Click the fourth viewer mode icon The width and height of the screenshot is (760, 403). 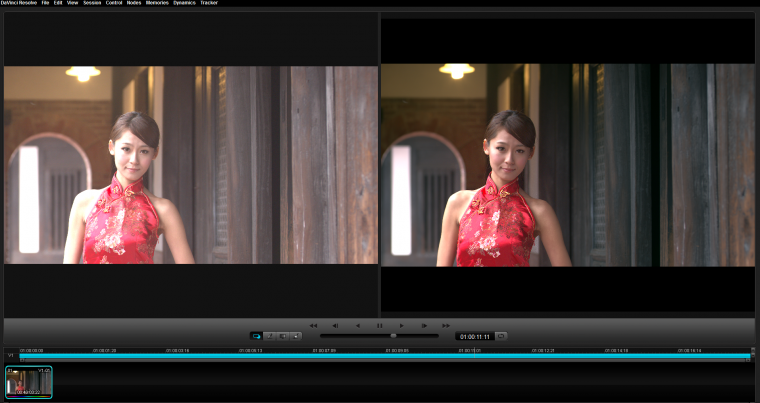(296, 336)
